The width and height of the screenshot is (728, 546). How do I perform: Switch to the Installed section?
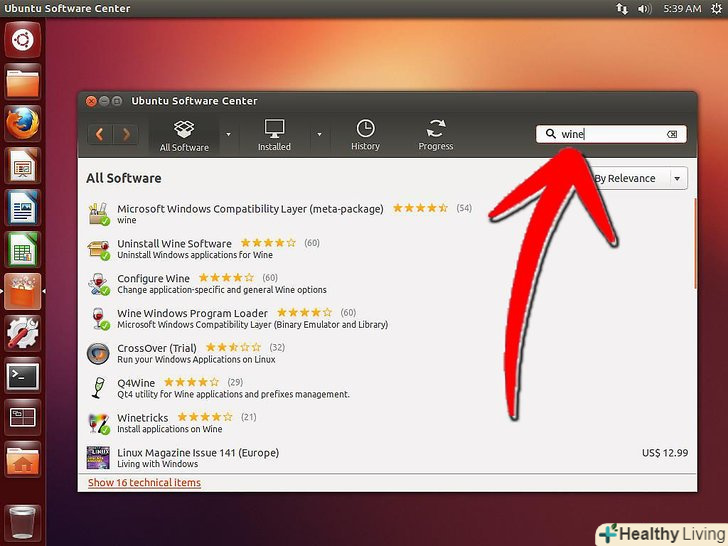pyautogui.click(x=274, y=135)
